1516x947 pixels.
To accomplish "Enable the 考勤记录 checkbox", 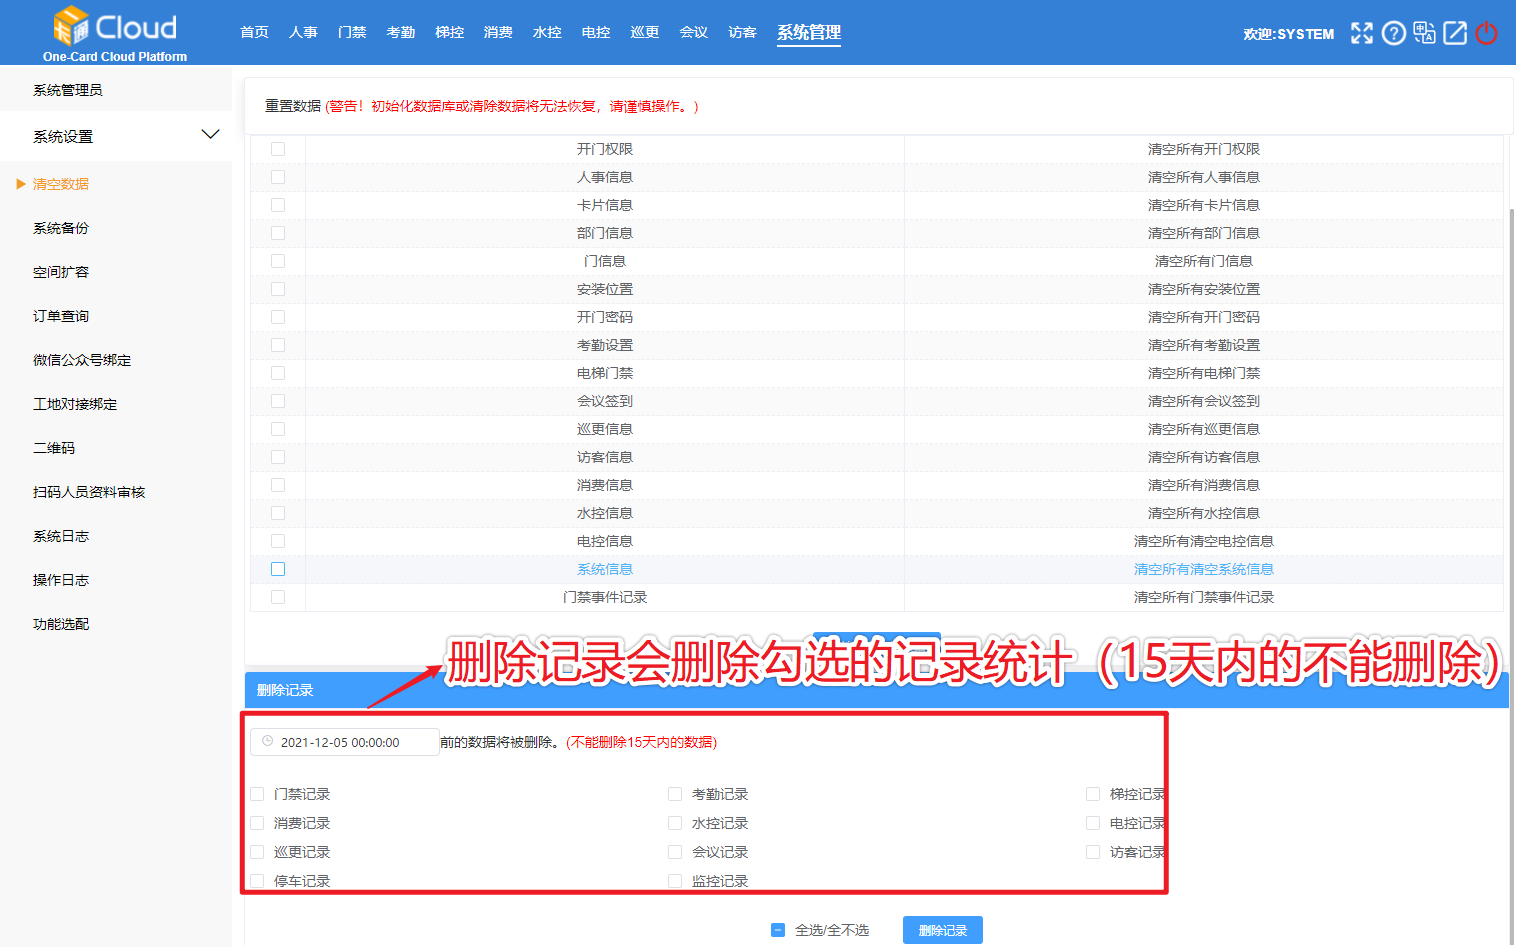I will (675, 794).
